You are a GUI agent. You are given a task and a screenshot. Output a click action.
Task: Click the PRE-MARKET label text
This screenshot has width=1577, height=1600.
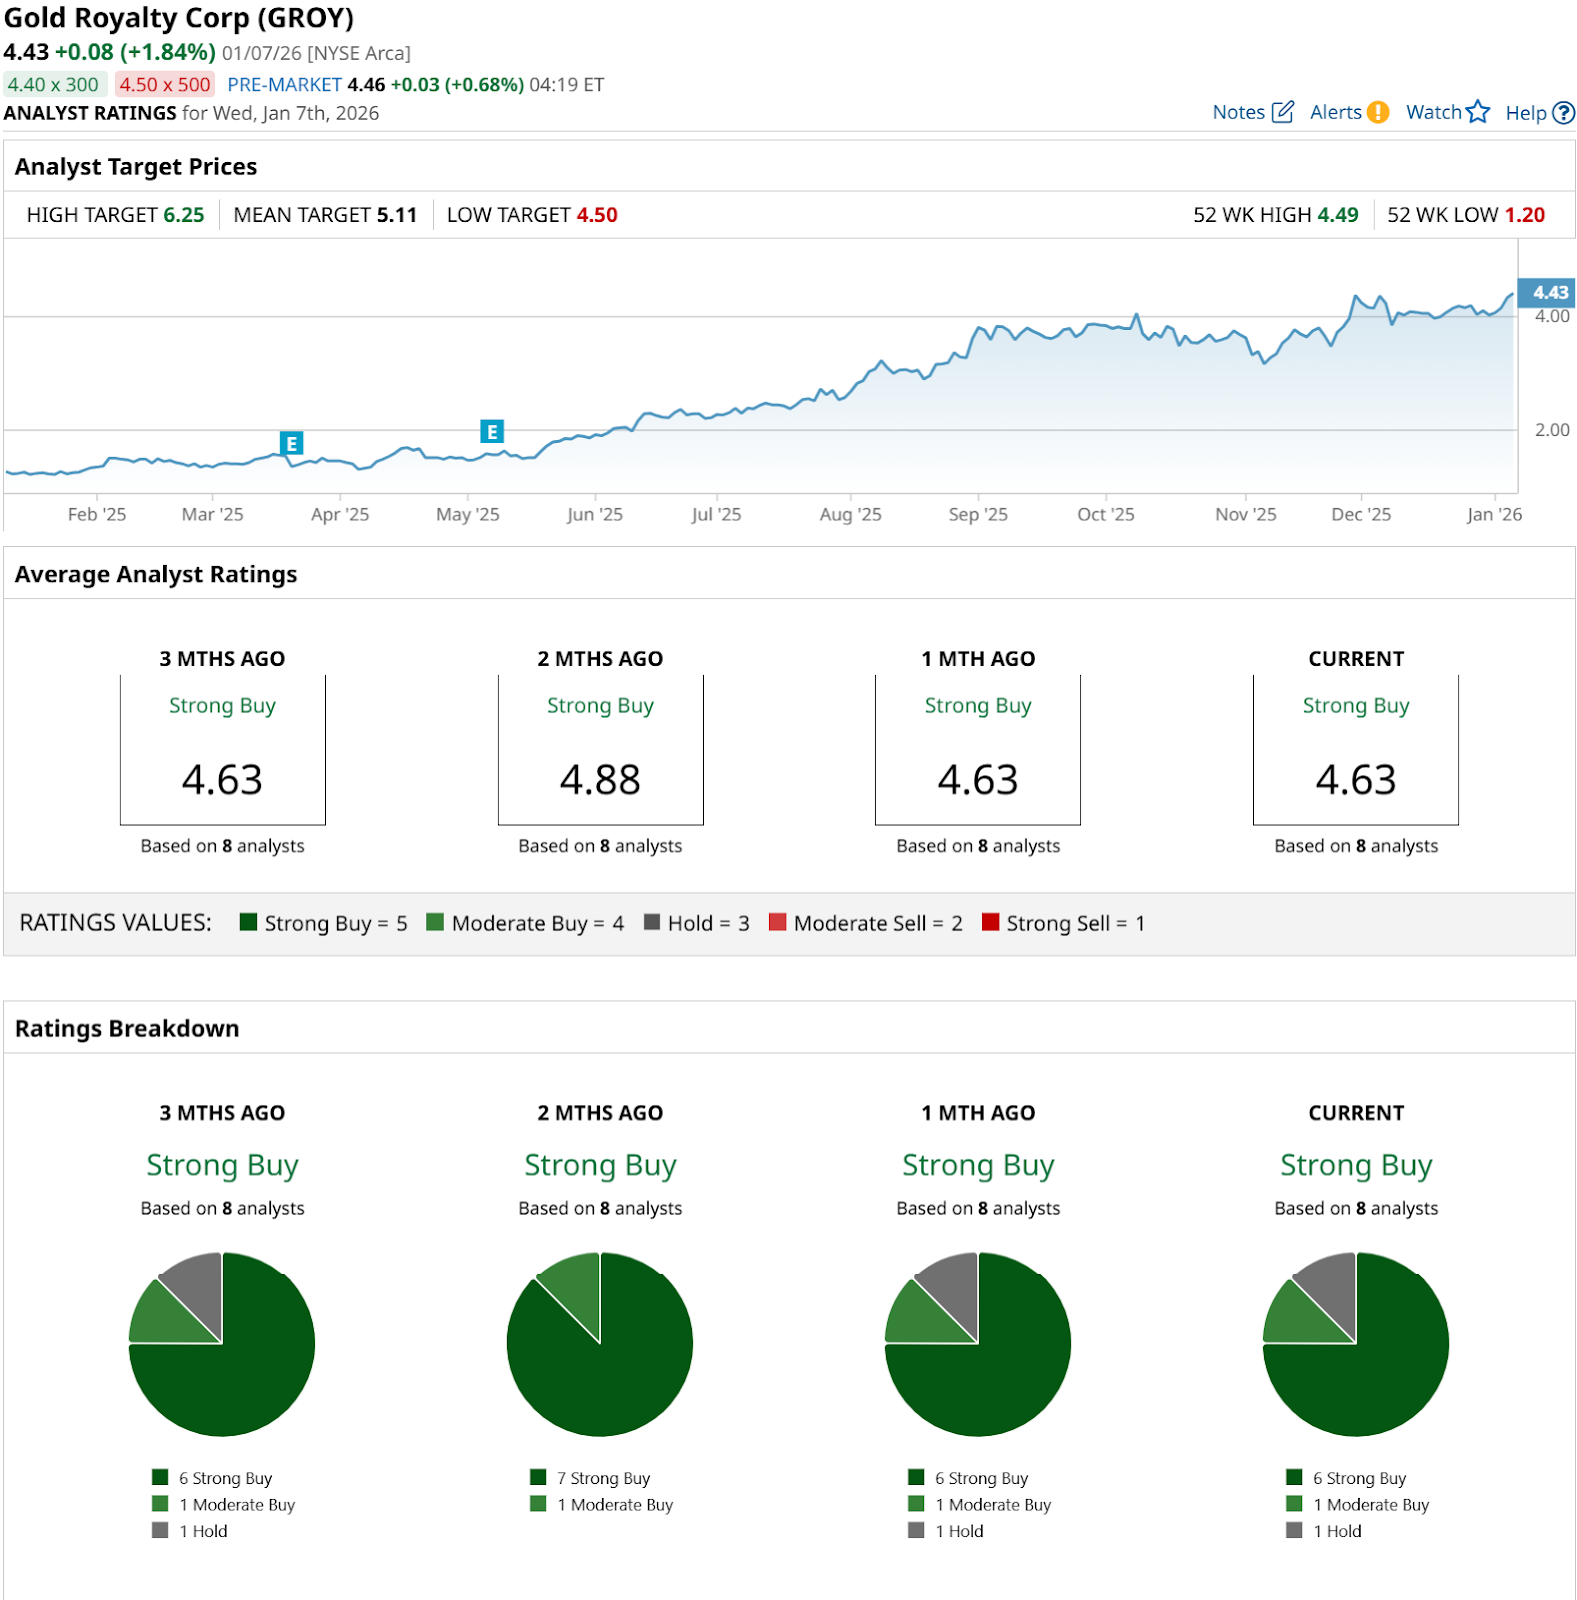pyautogui.click(x=284, y=85)
